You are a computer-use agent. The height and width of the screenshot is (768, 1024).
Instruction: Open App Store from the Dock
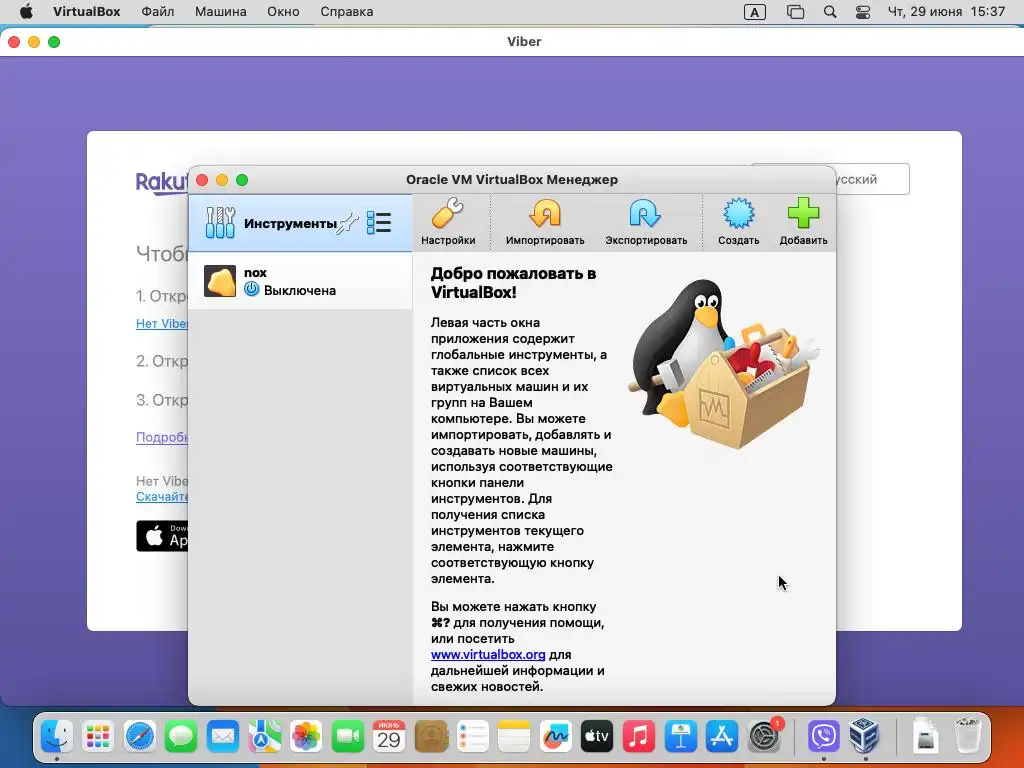(722, 737)
